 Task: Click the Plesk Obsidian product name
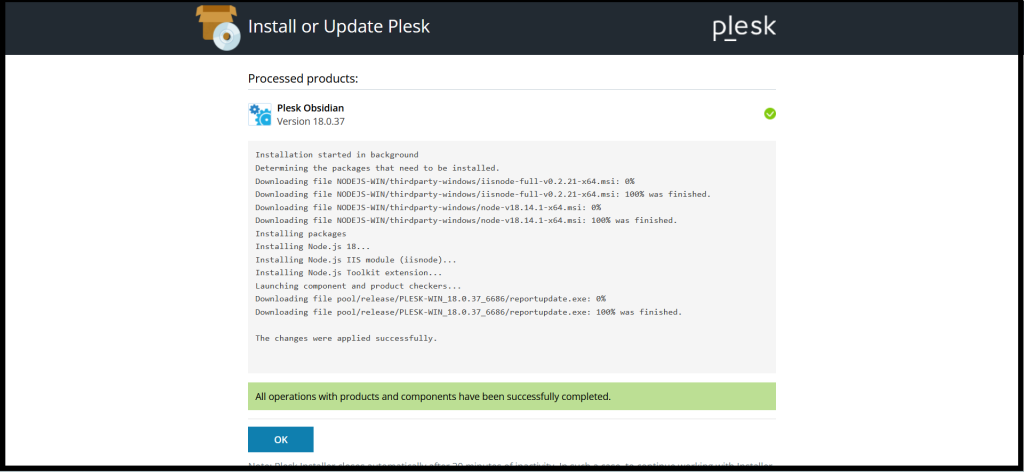point(310,108)
